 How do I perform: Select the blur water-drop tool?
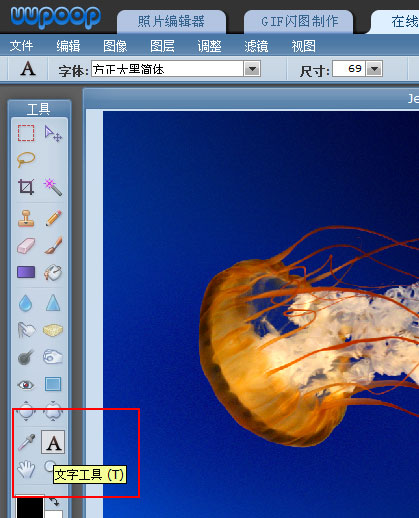(x=26, y=304)
